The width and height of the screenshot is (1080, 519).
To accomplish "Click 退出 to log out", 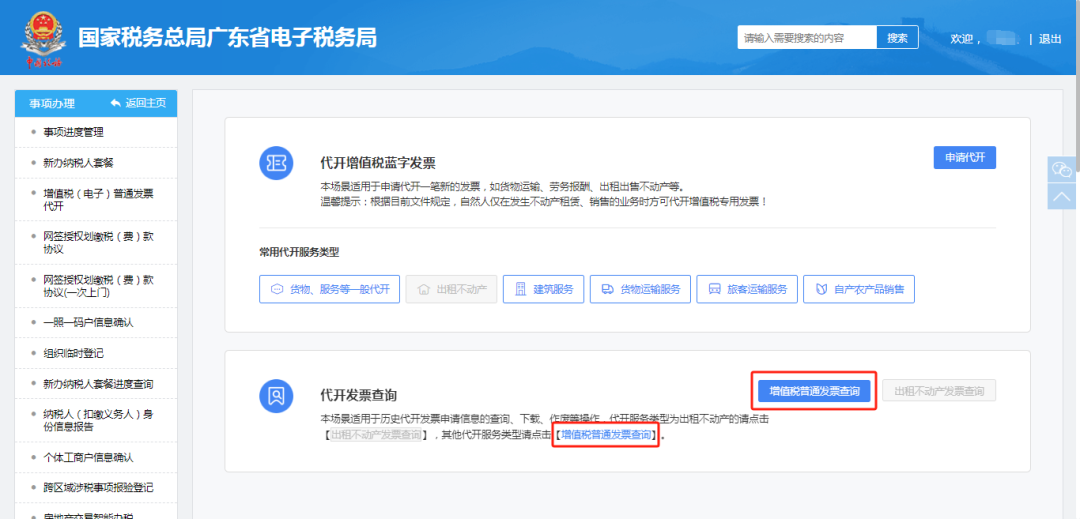I will 1050,39.
